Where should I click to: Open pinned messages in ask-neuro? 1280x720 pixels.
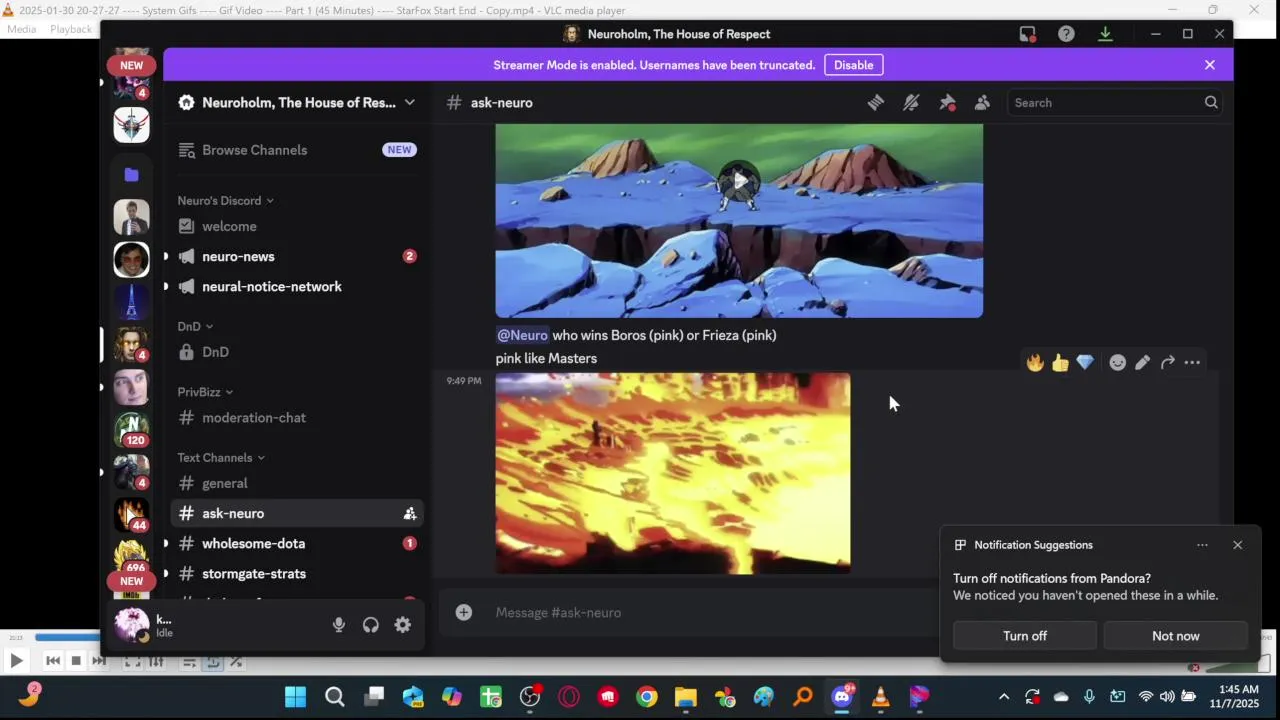point(947,102)
